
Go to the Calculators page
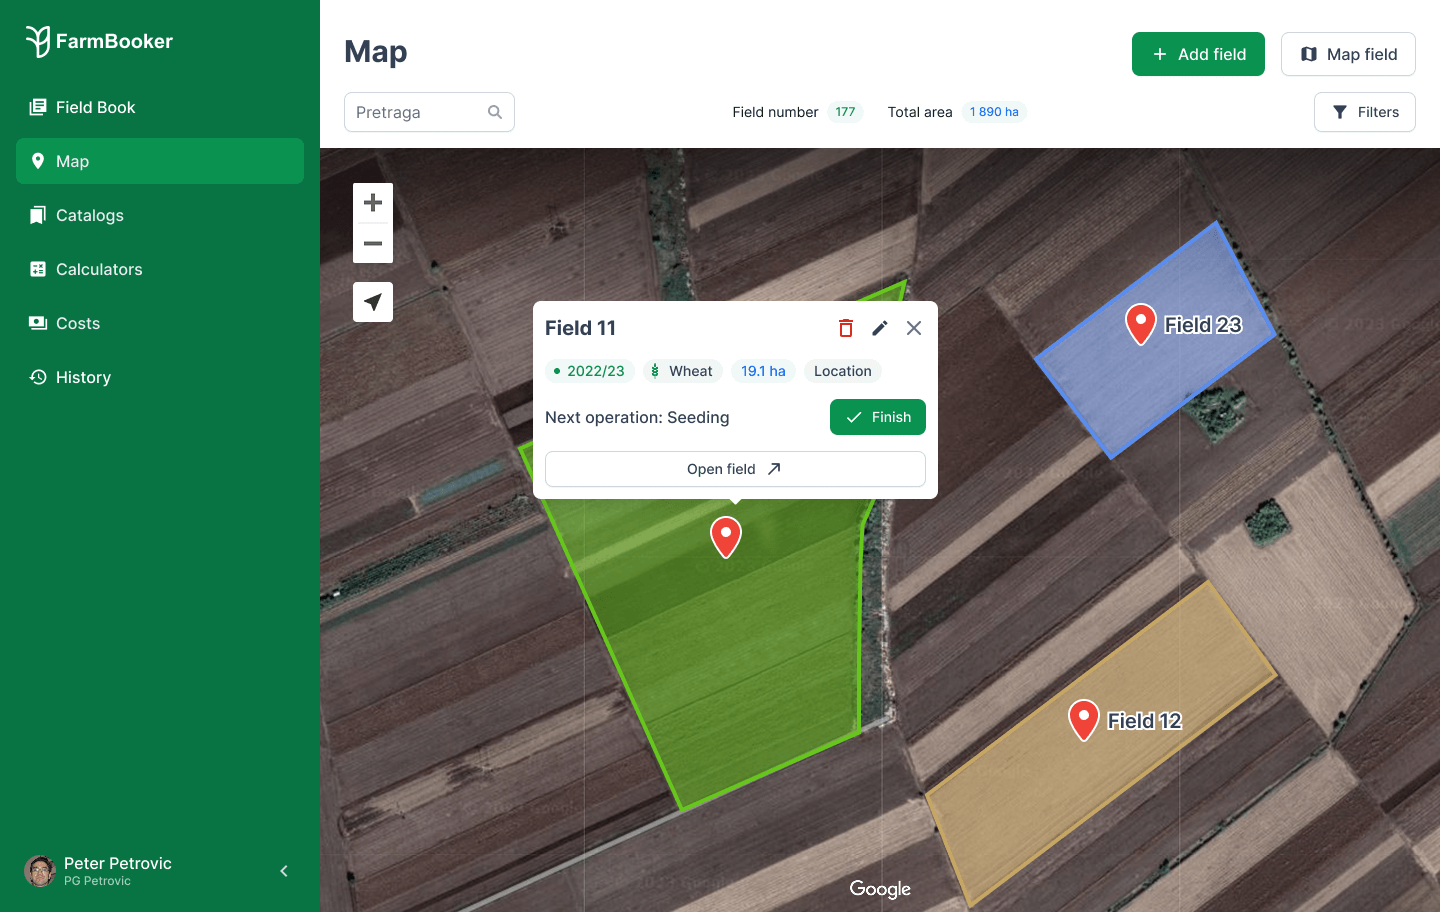[99, 269]
